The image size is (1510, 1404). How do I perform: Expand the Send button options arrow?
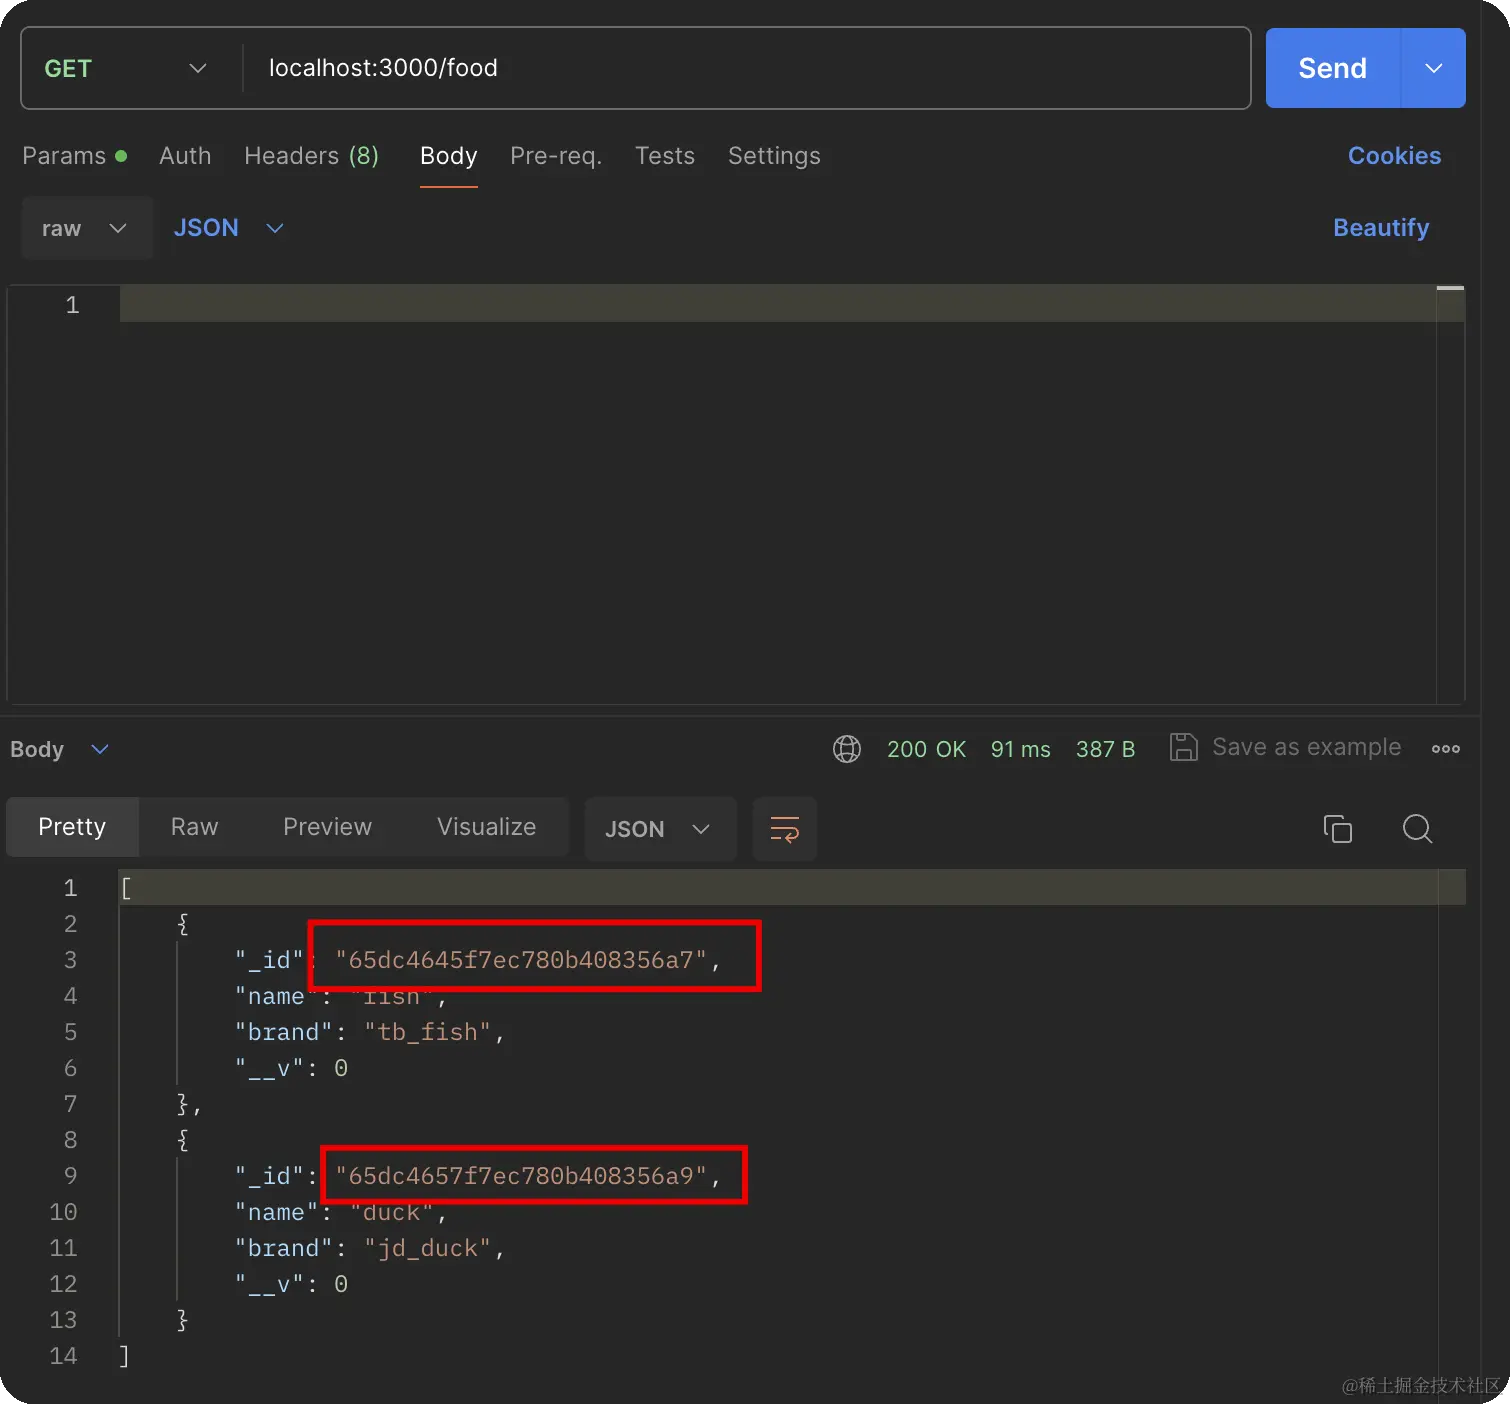tap(1434, 68)
